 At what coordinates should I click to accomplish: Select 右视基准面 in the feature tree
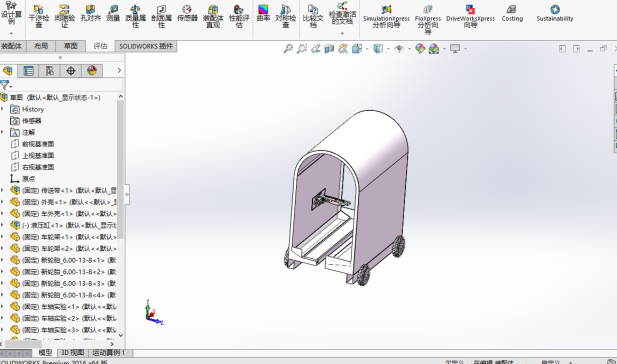(x=38, y=167)
